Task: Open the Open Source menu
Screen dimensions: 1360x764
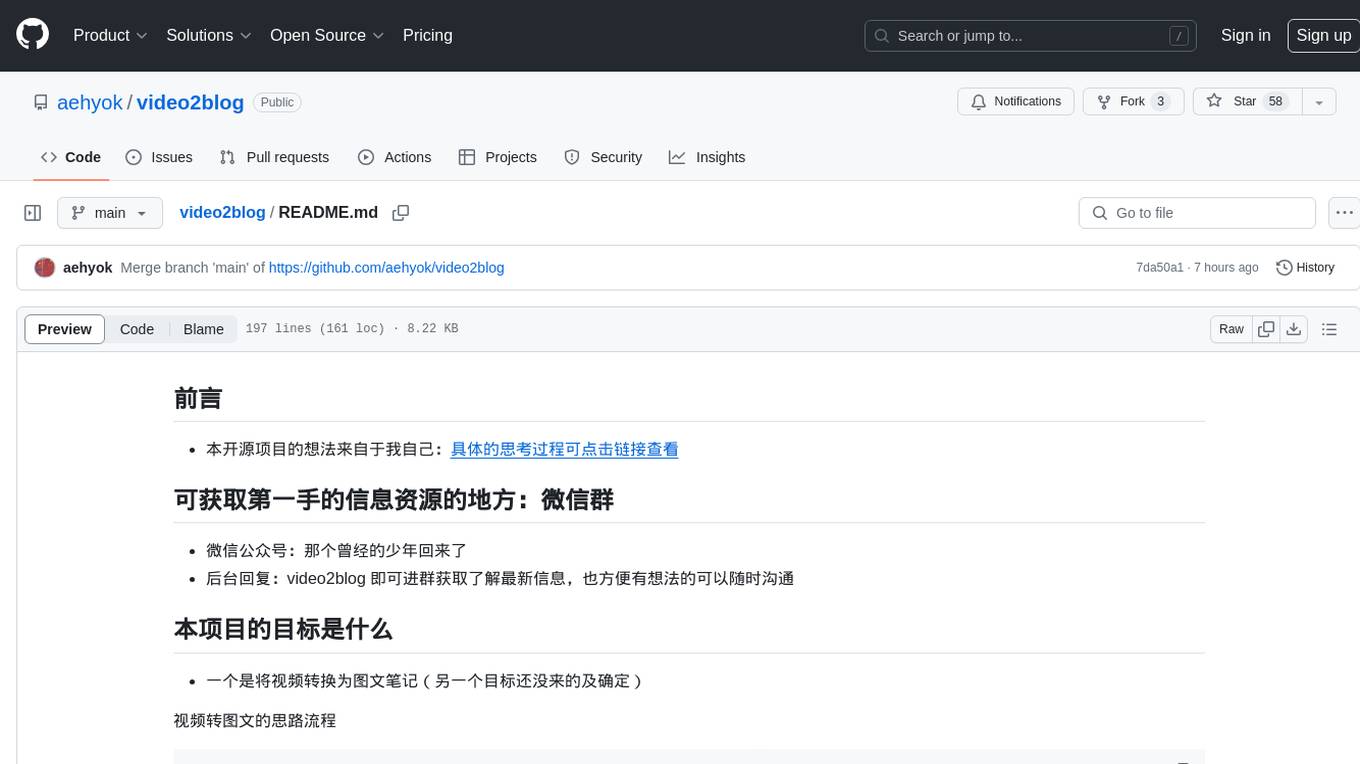Action: (327, 35)
